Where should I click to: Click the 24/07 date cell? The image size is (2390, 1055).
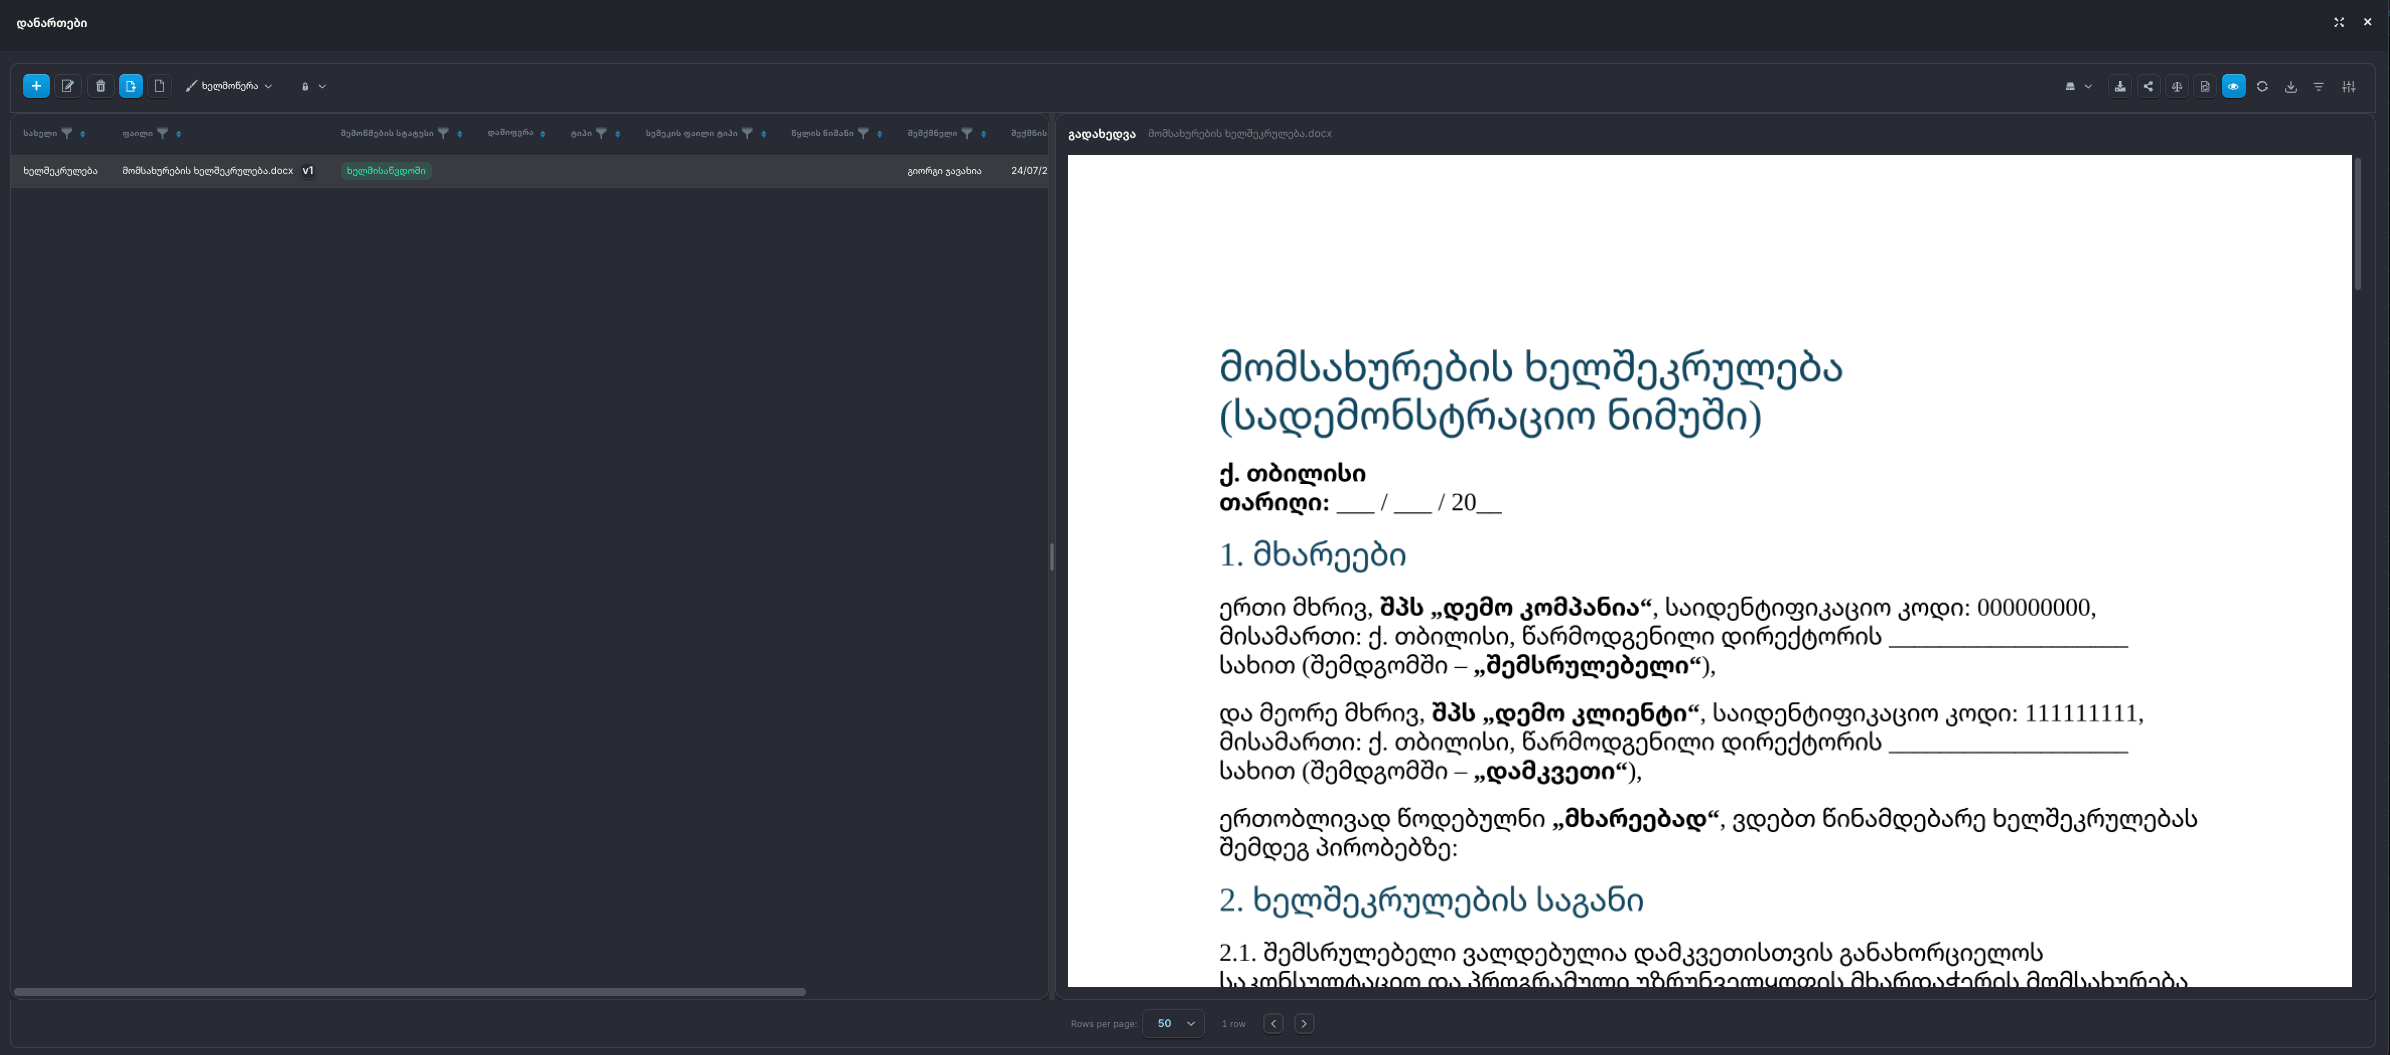[x=1029, y=171]
